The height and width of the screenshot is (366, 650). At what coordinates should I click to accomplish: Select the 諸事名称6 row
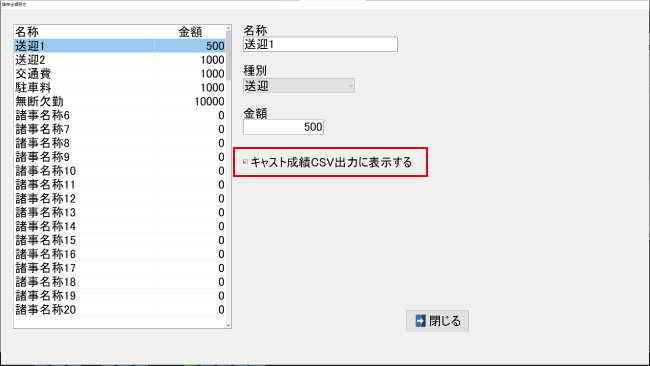(x=120, y=115)
